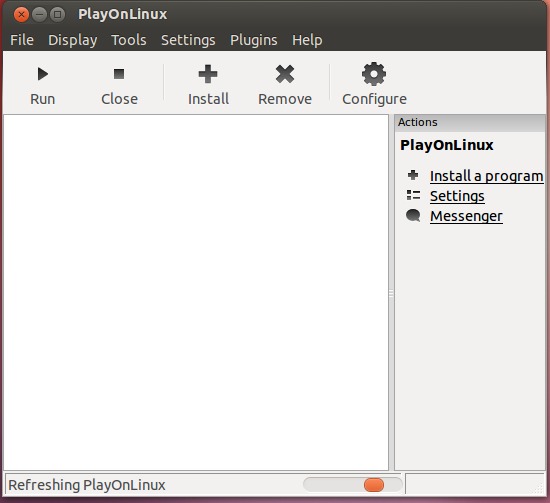This screenshot has height=503, width=550.
Task: Click the speech bubble icon beside Messenger
Action: 413,215
